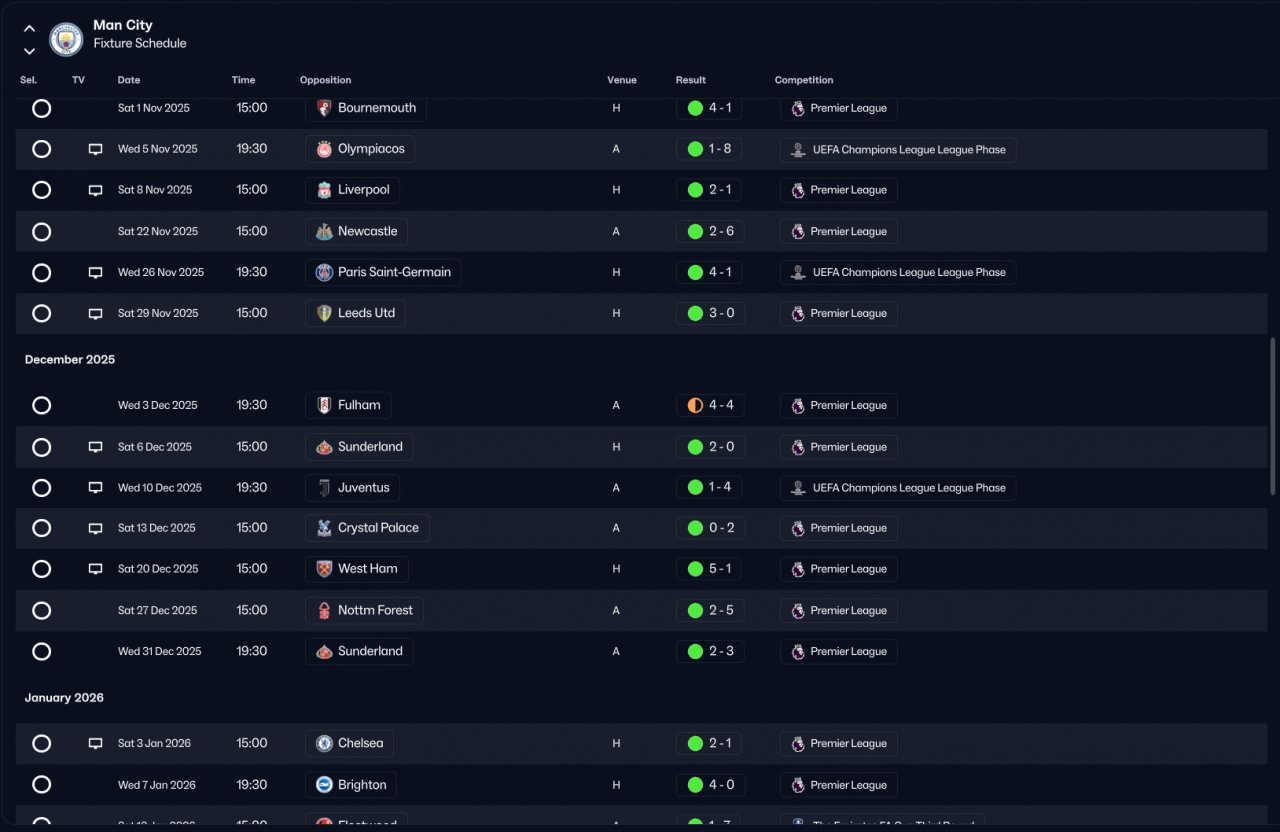Select the Bournemouth fixture radio button

[x=41, y=108]
